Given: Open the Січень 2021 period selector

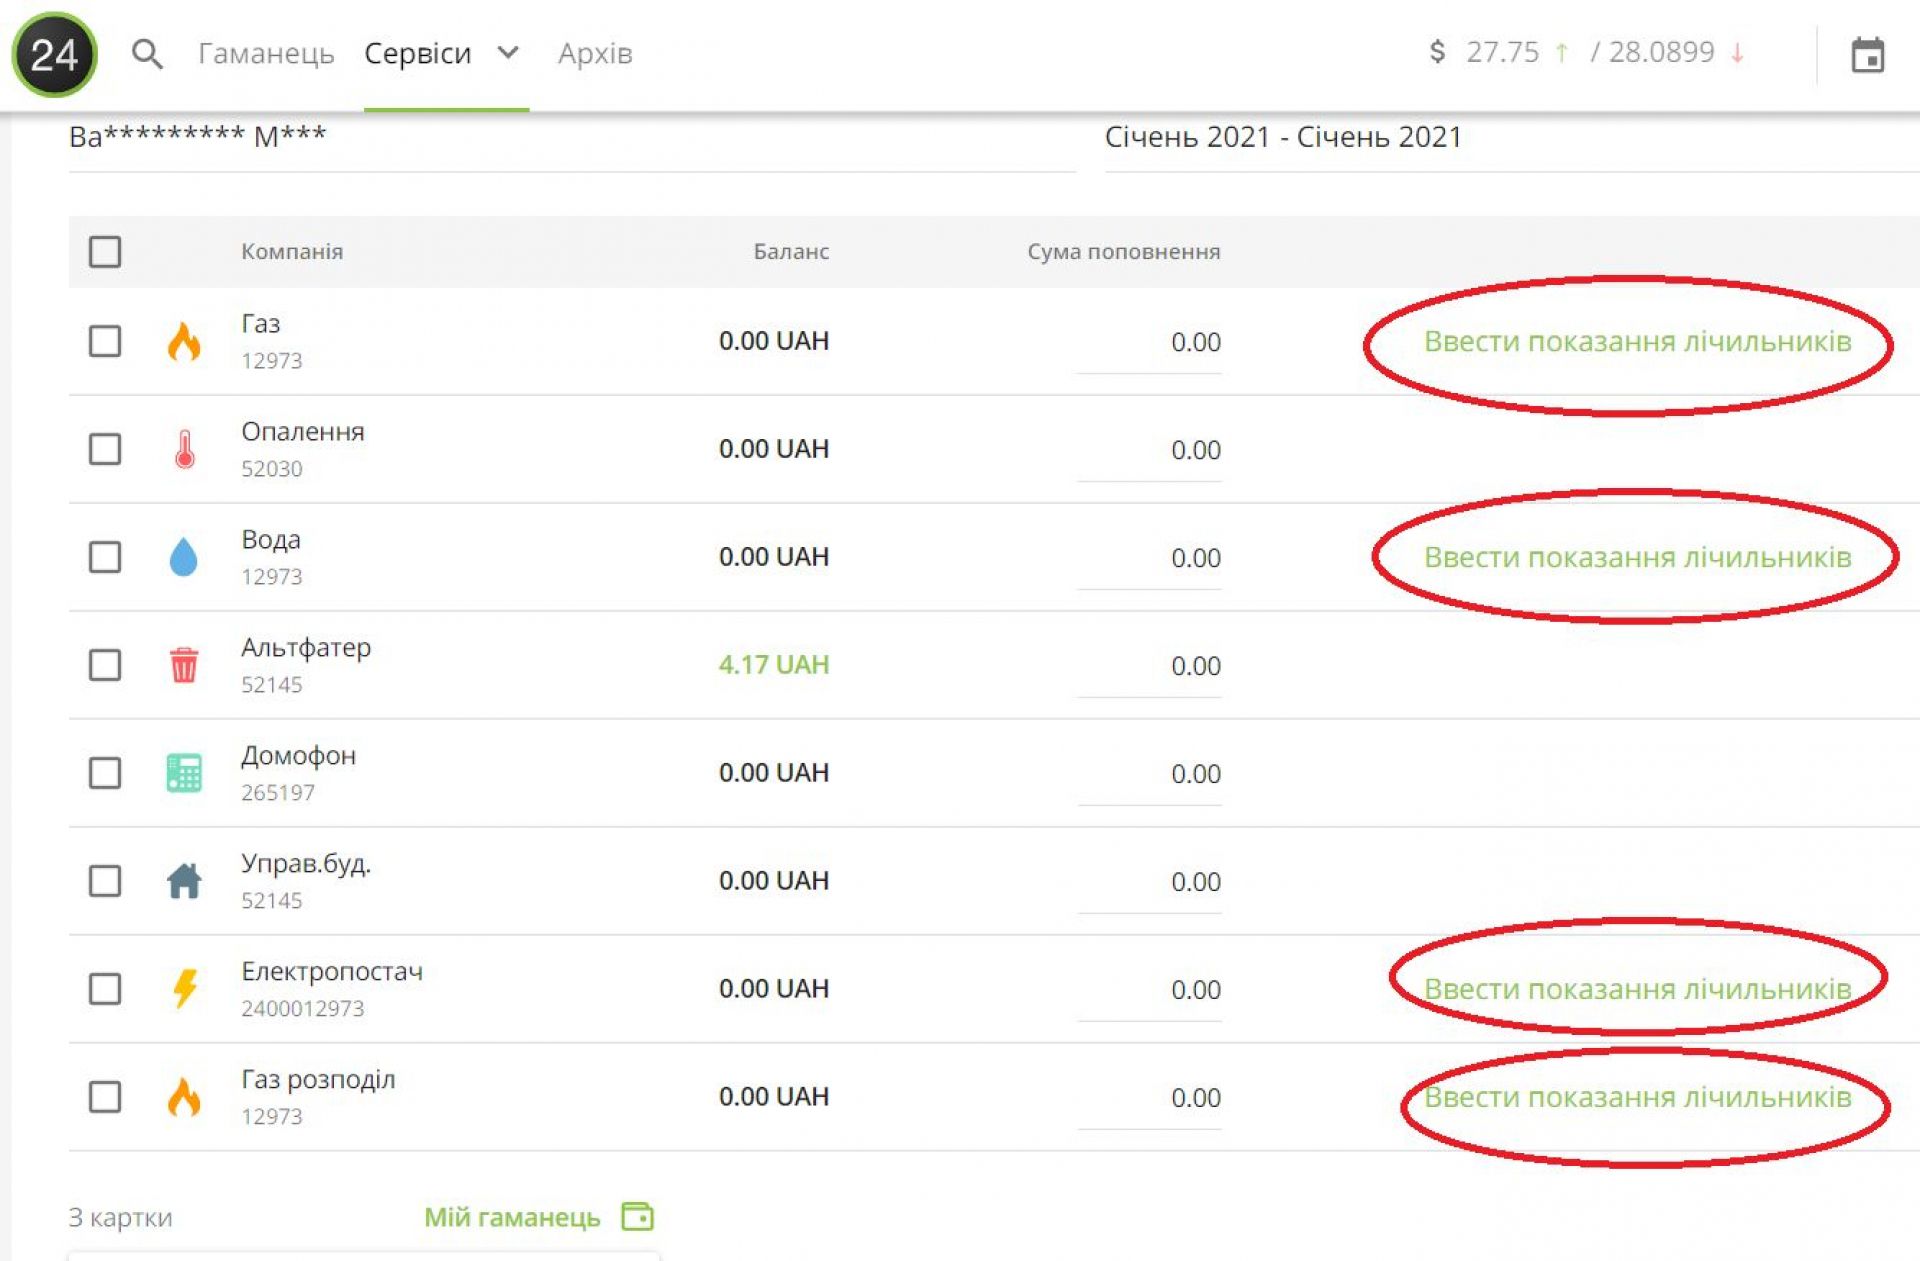Looking at the screenshot, I should (1282, 137).
